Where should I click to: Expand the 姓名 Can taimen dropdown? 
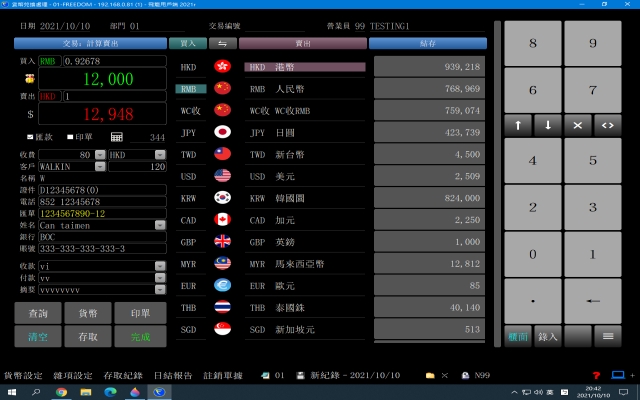point(160,225)
